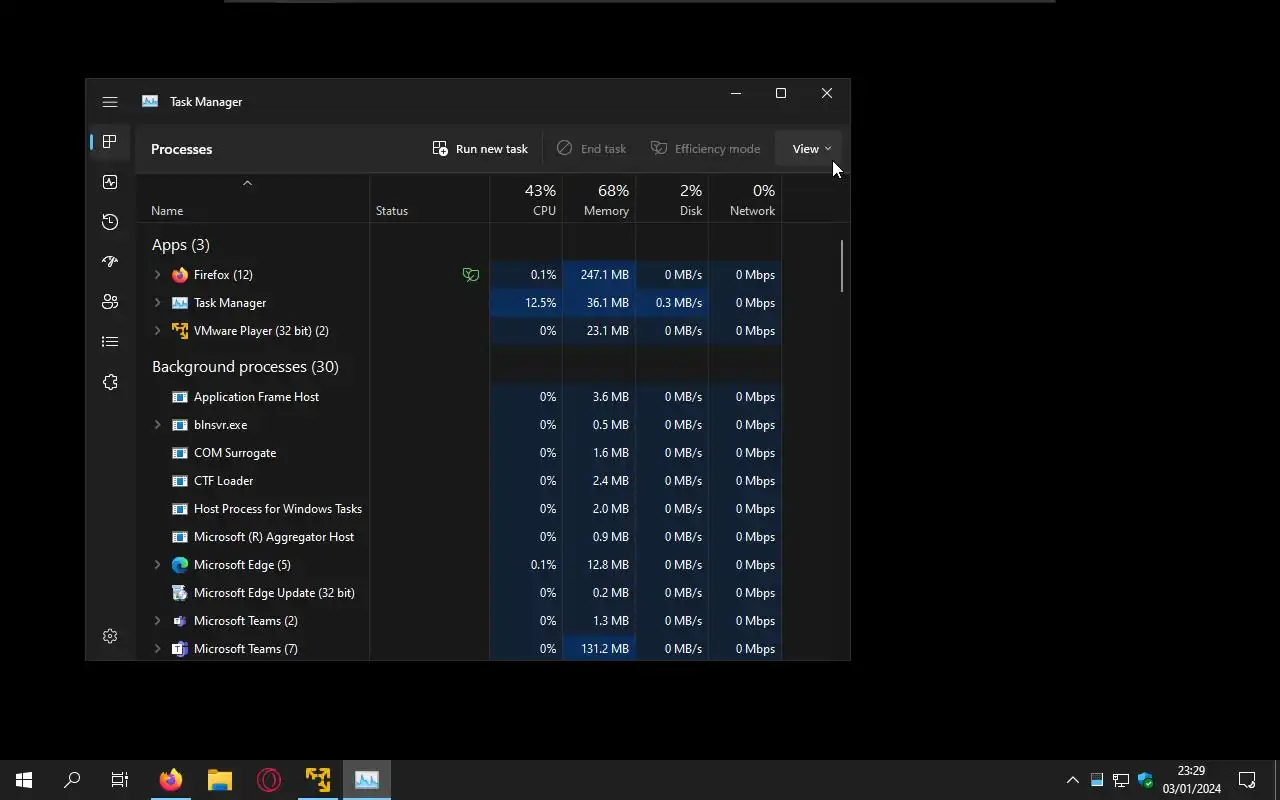Click the process list vertical scrollbar
The height and width of the screenshot is (800, 1280).
[842, 266]
